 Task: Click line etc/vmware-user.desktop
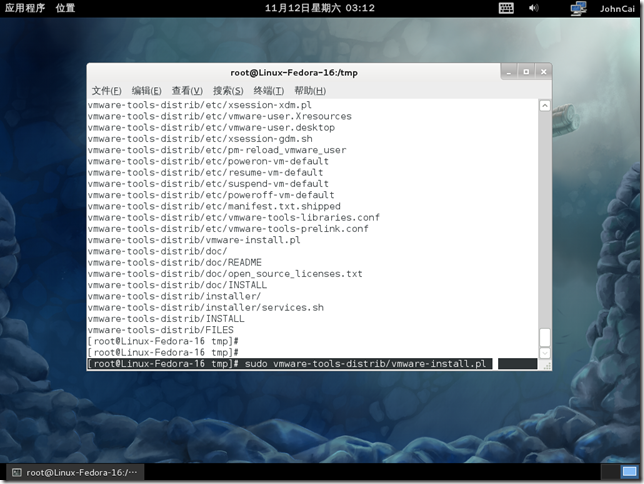pyautogui.click(x=211, y=127)
